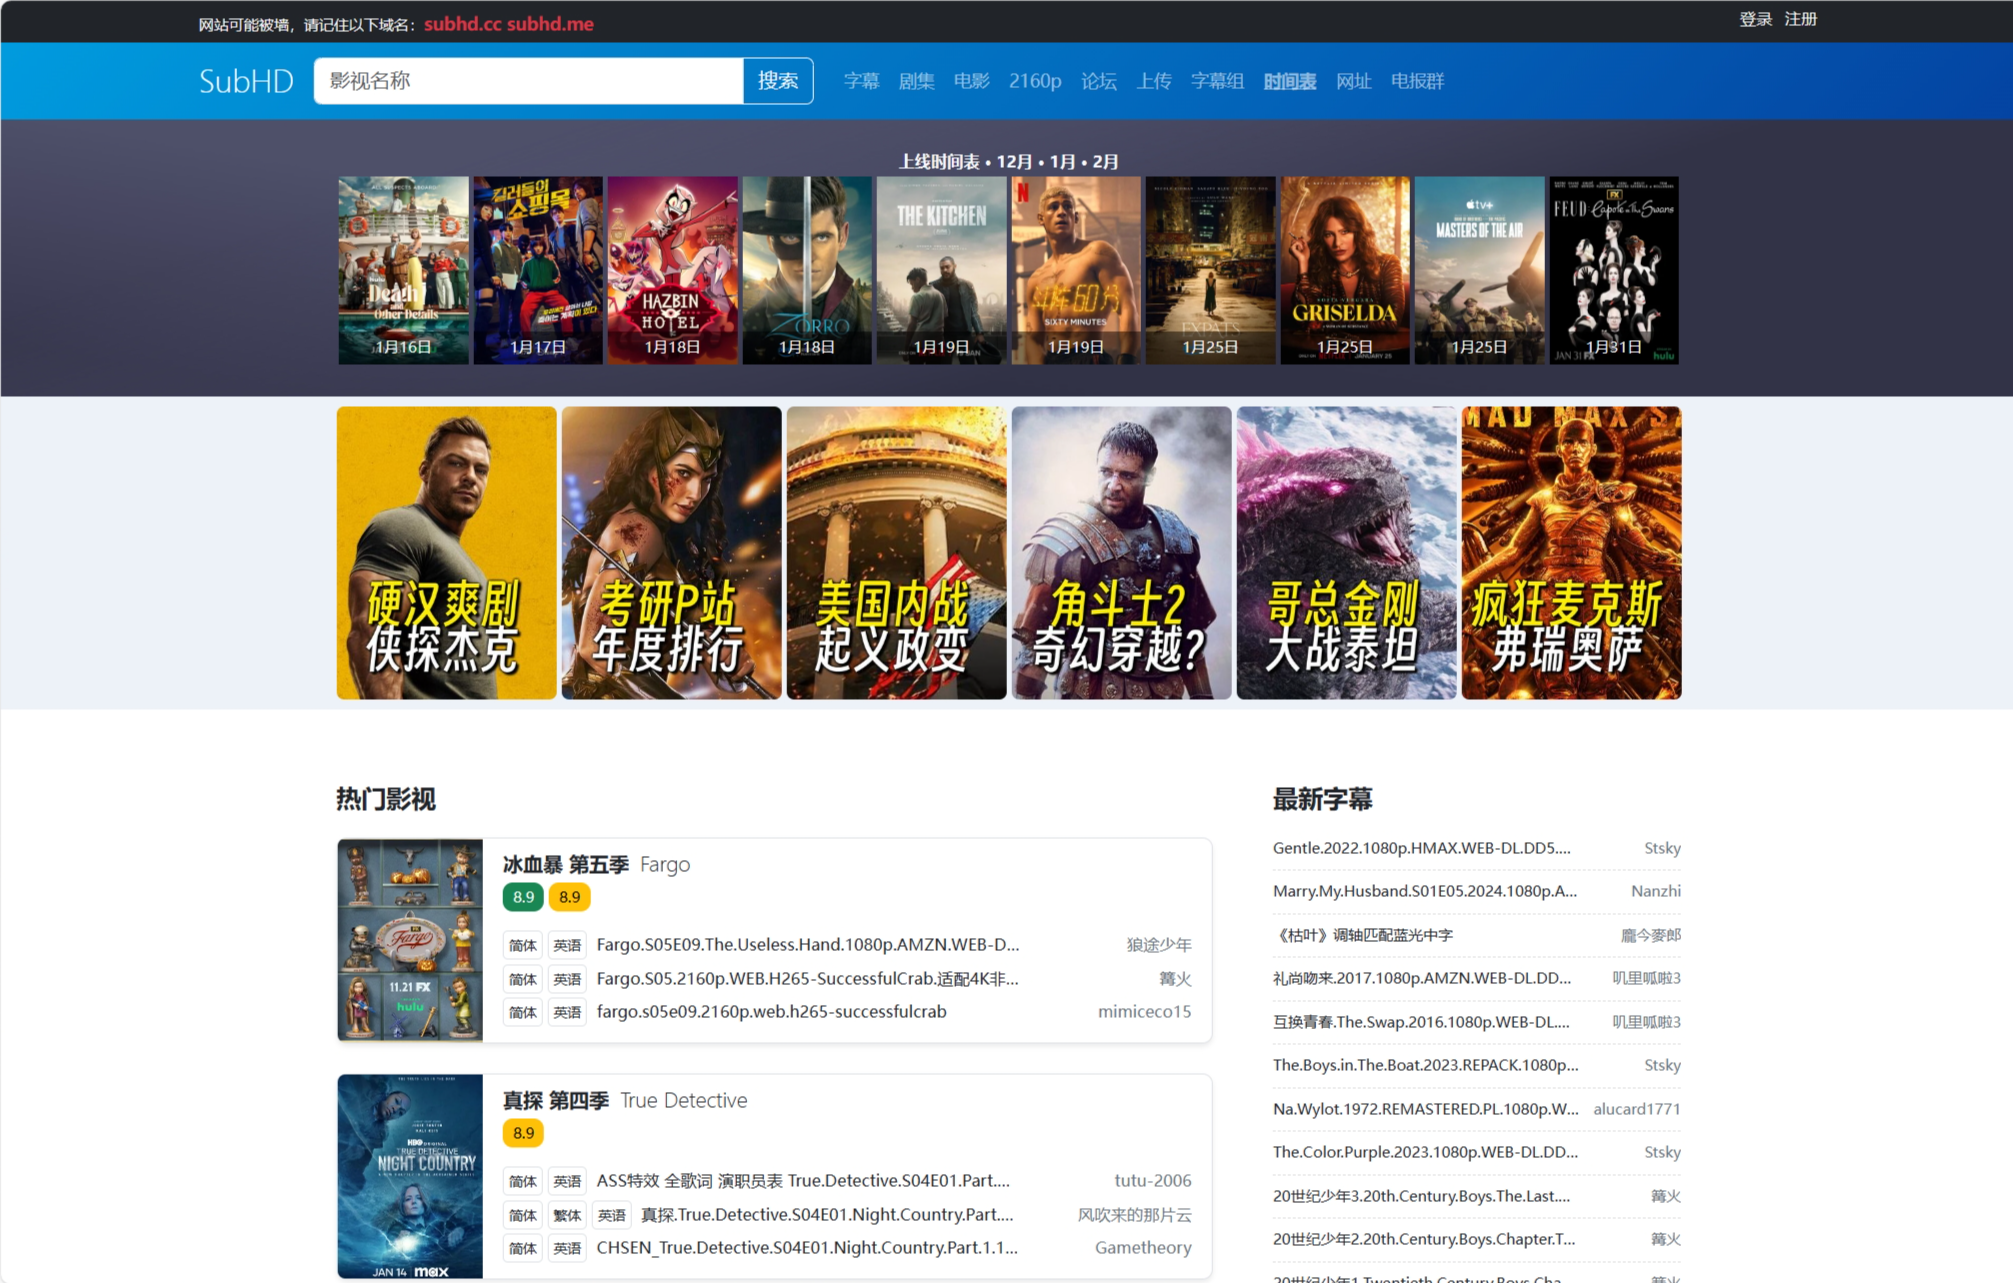Viewport: 2013px width, 1283px height.
Task: Open the 上传 nav item
Action: pos(1153,81)
